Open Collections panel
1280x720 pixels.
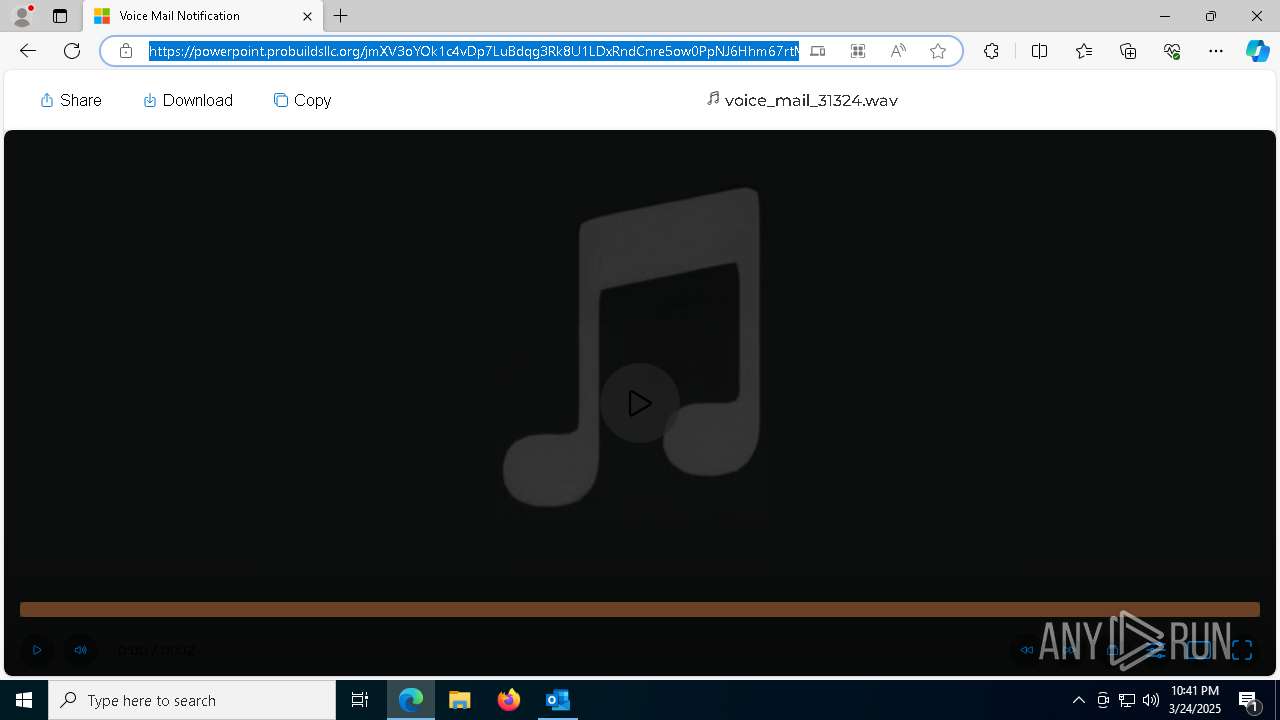point(1128,51)
